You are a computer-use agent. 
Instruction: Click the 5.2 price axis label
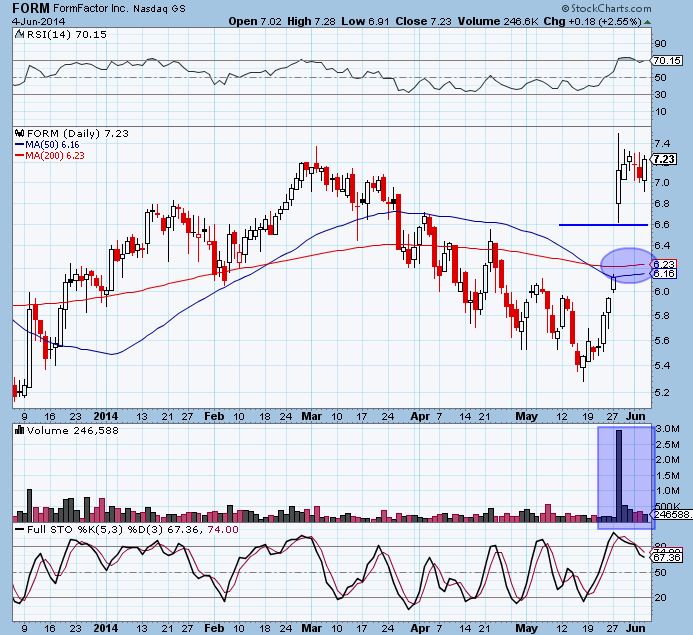pyautogui.click(x=663, y=392)
